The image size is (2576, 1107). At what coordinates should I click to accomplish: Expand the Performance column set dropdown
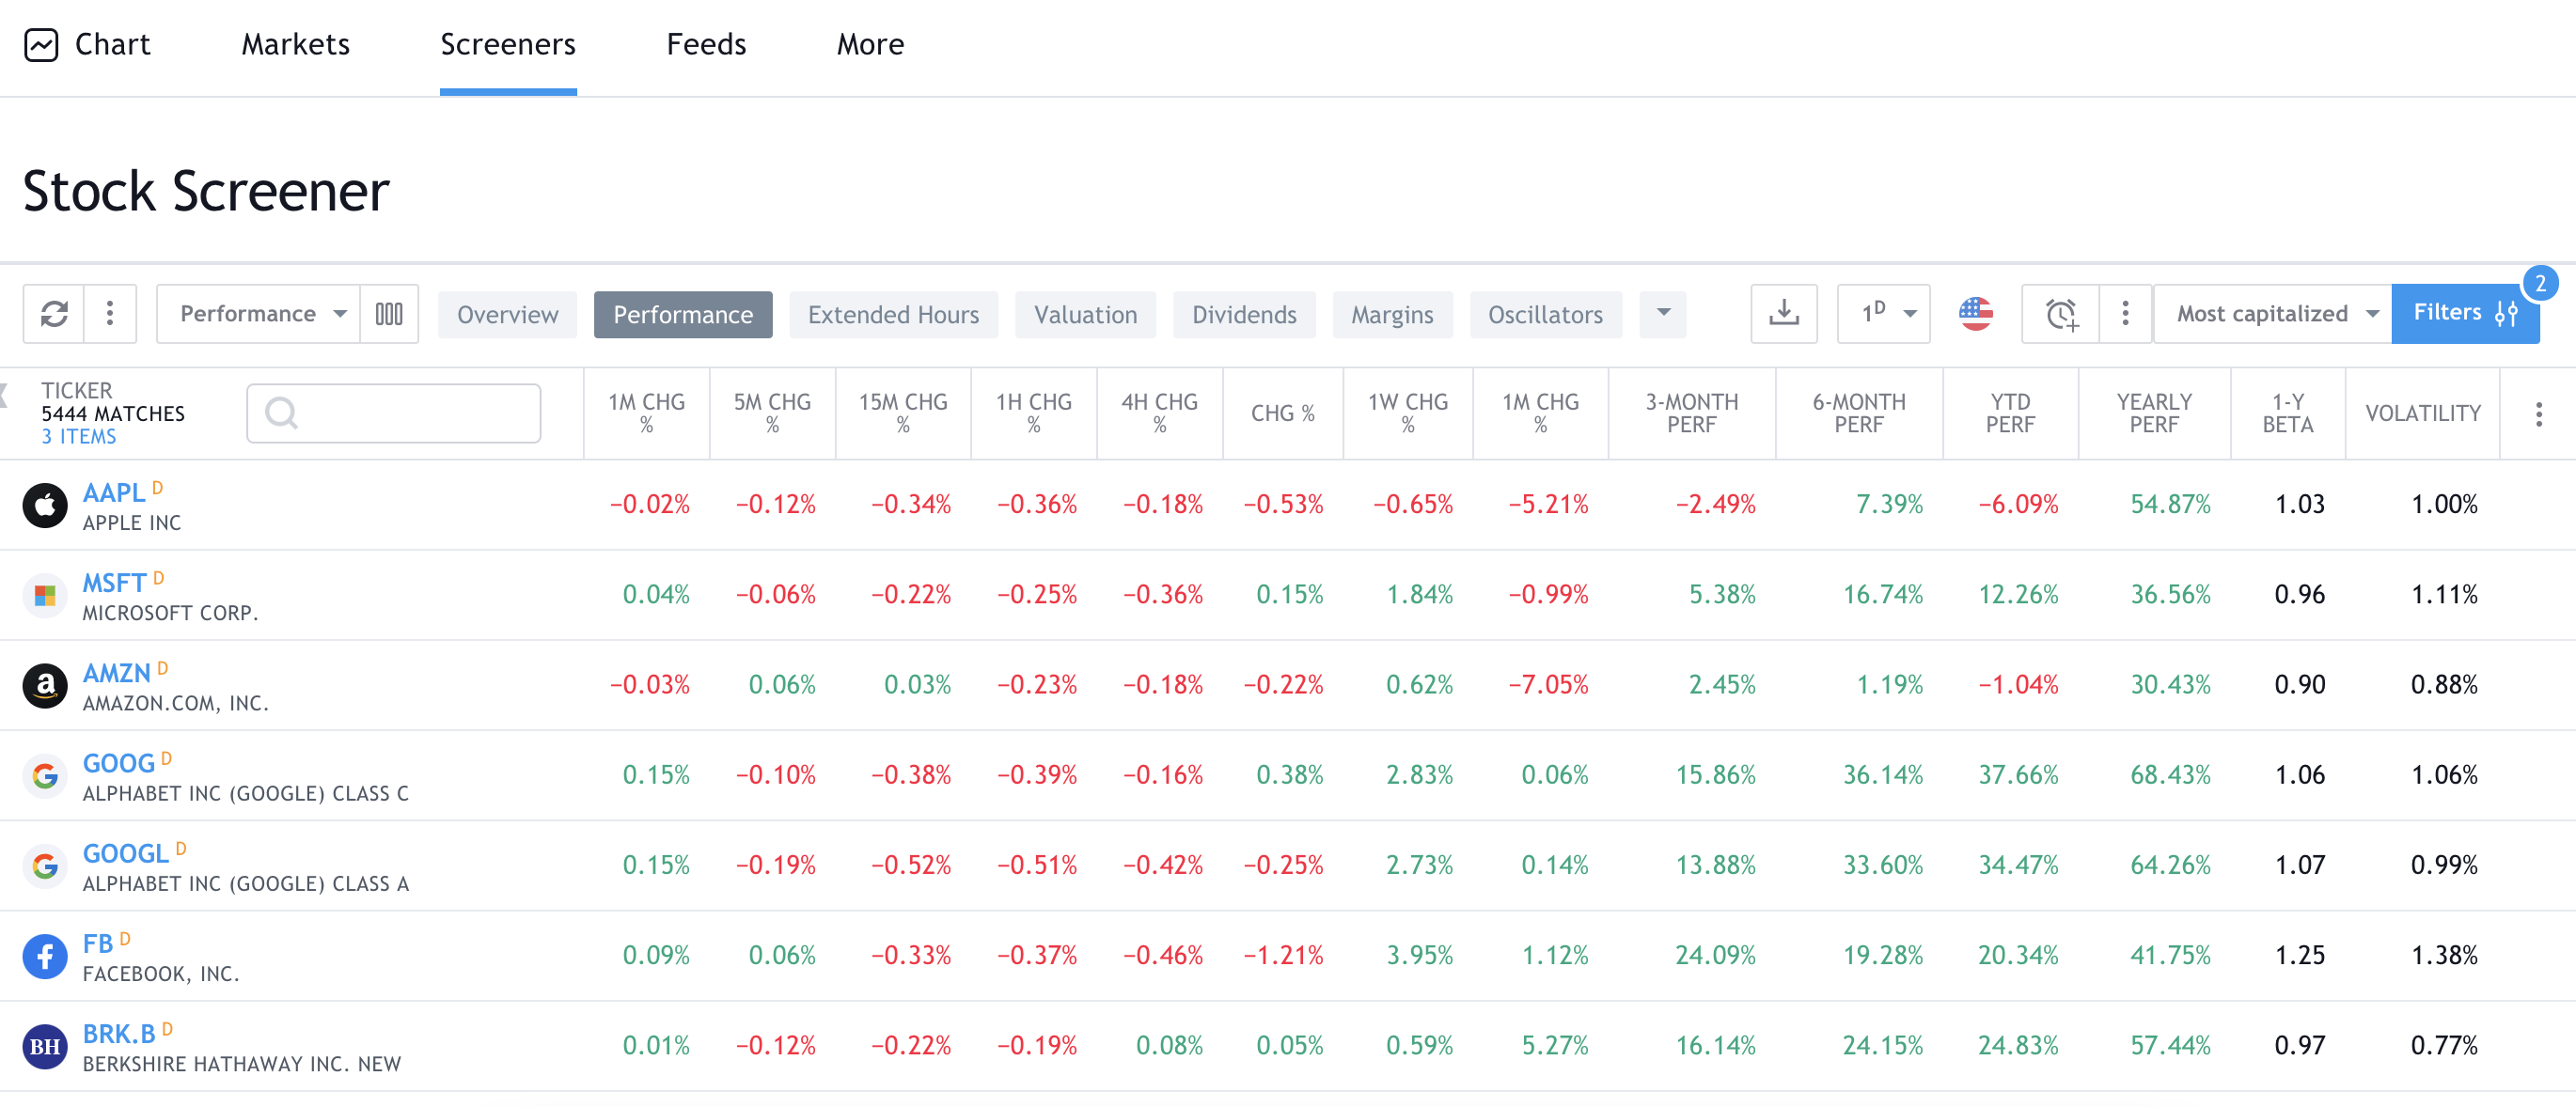point(258,314)
